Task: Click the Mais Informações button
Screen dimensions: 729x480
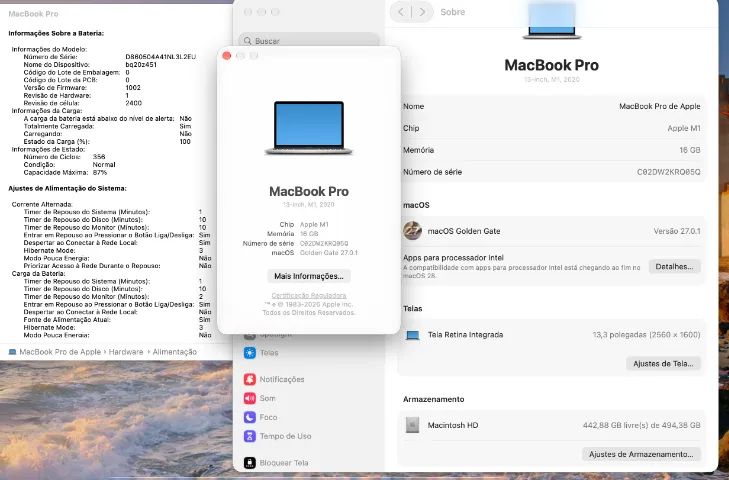Action: click(309, 276)
